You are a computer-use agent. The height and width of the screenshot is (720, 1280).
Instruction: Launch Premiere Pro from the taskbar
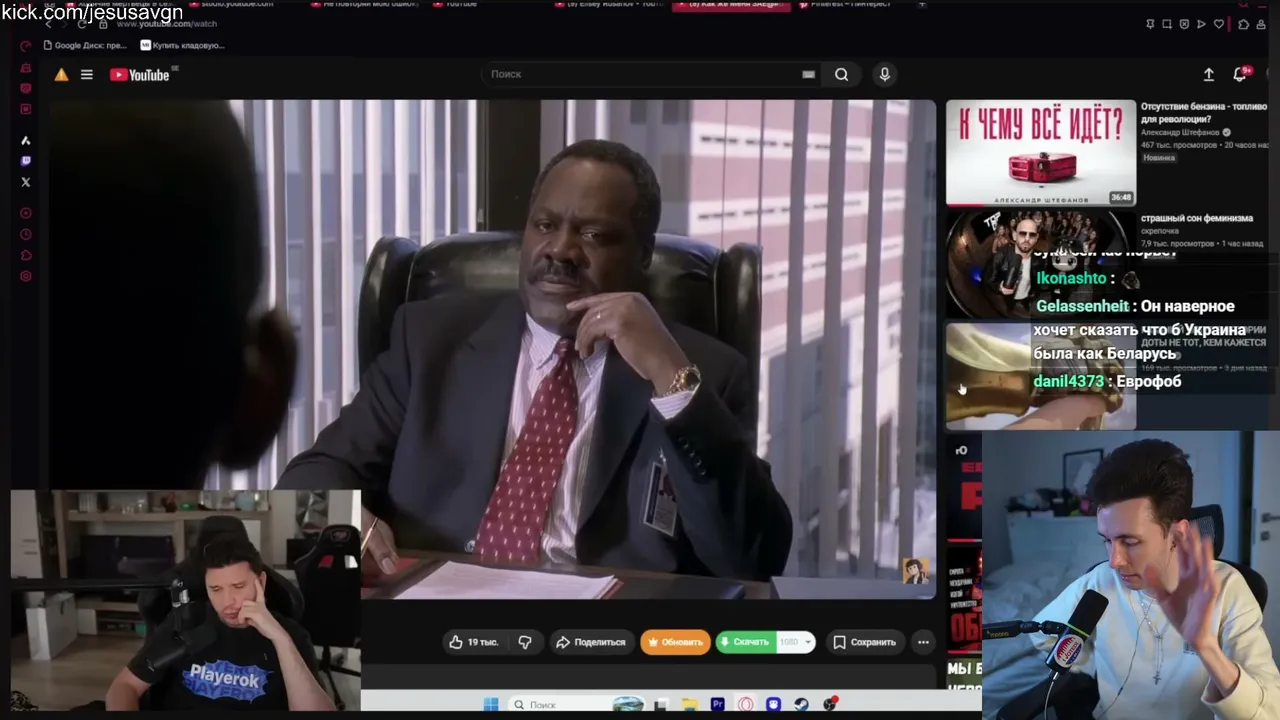[x=717, y=704]
